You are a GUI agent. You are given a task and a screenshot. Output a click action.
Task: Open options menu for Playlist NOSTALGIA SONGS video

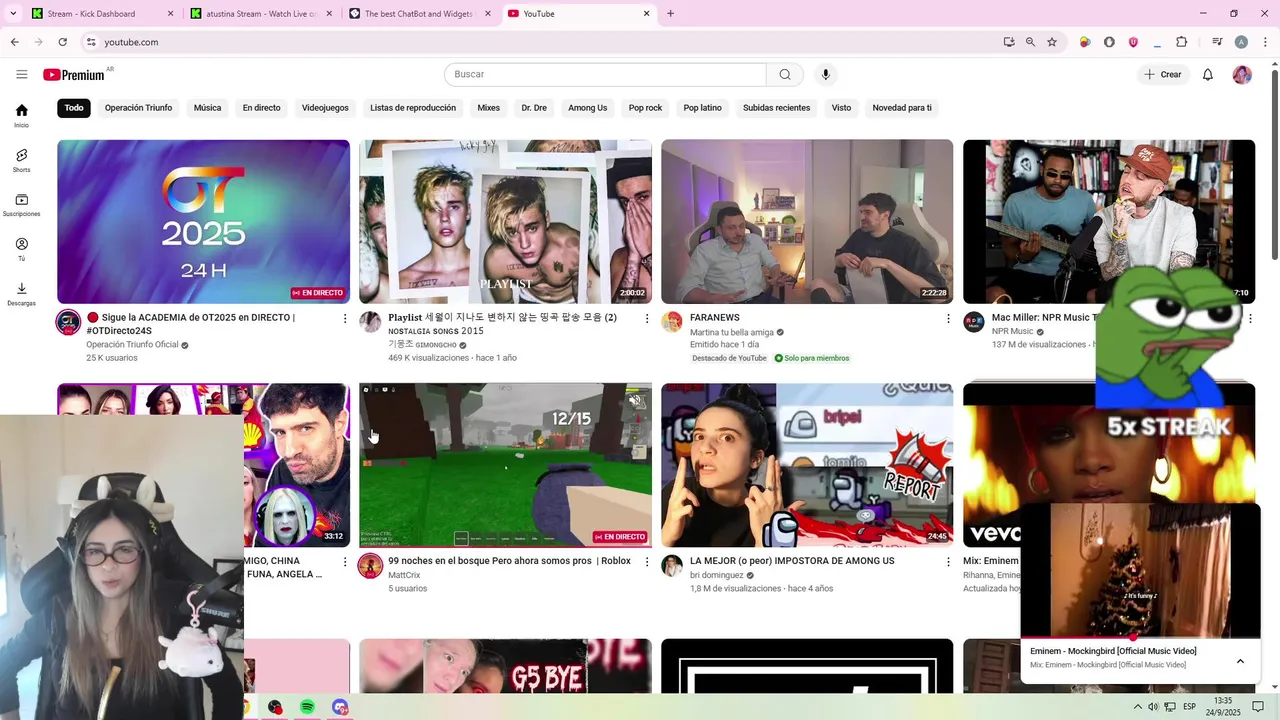(647, 318)
